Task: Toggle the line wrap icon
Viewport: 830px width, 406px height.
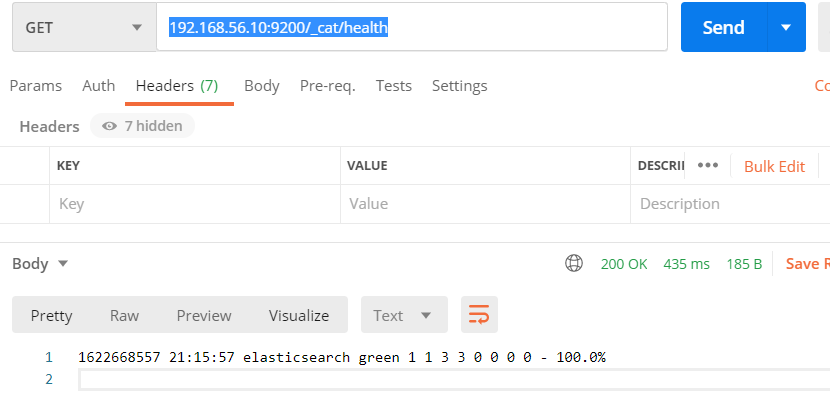Action: pyautogui.click(x=479, y=315)
